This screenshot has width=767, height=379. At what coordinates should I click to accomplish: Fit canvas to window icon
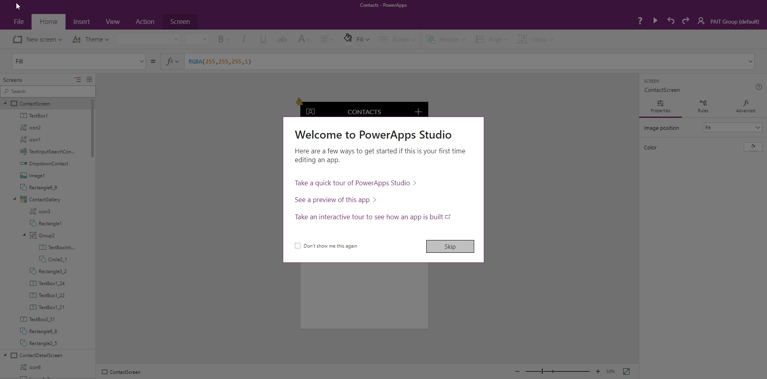click(x=627, y=372)
